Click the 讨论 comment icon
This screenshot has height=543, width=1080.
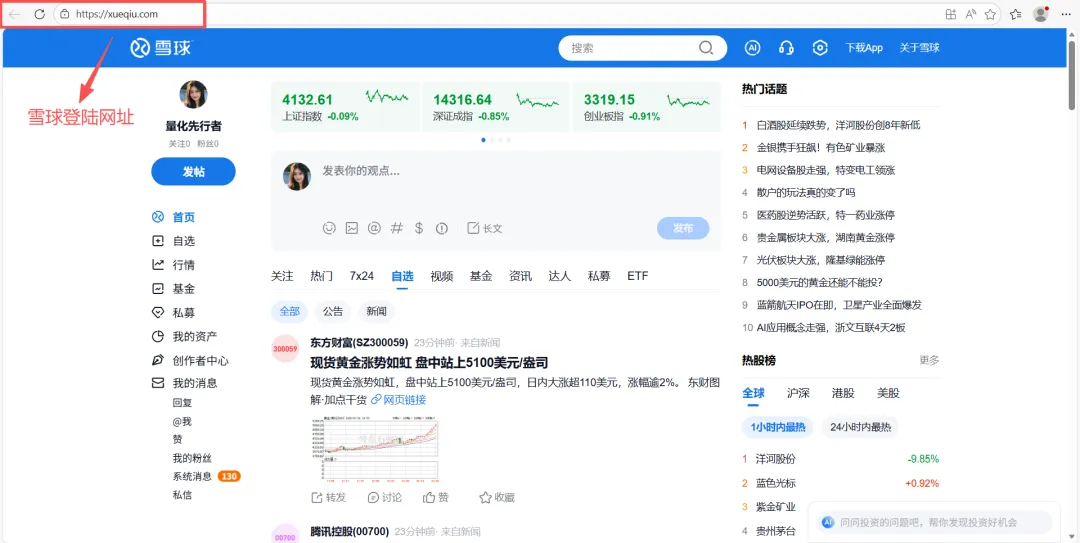[385, 497]
